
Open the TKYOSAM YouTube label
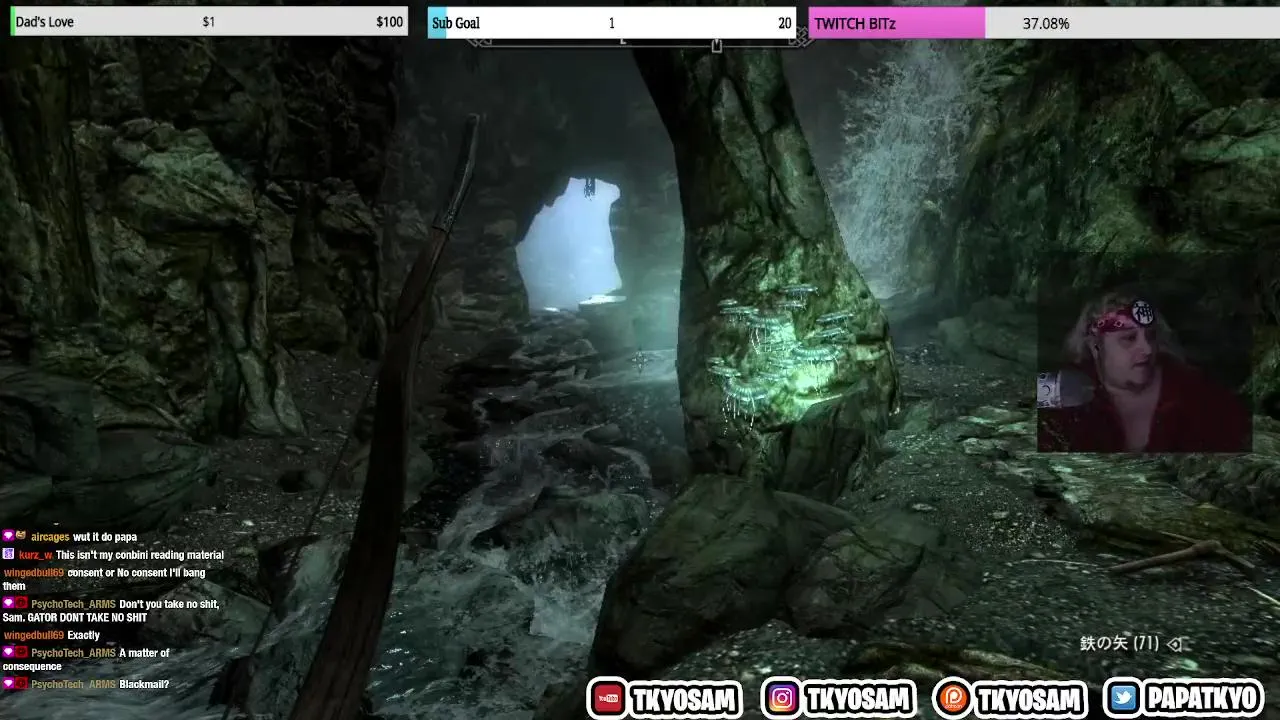[685, 699]
